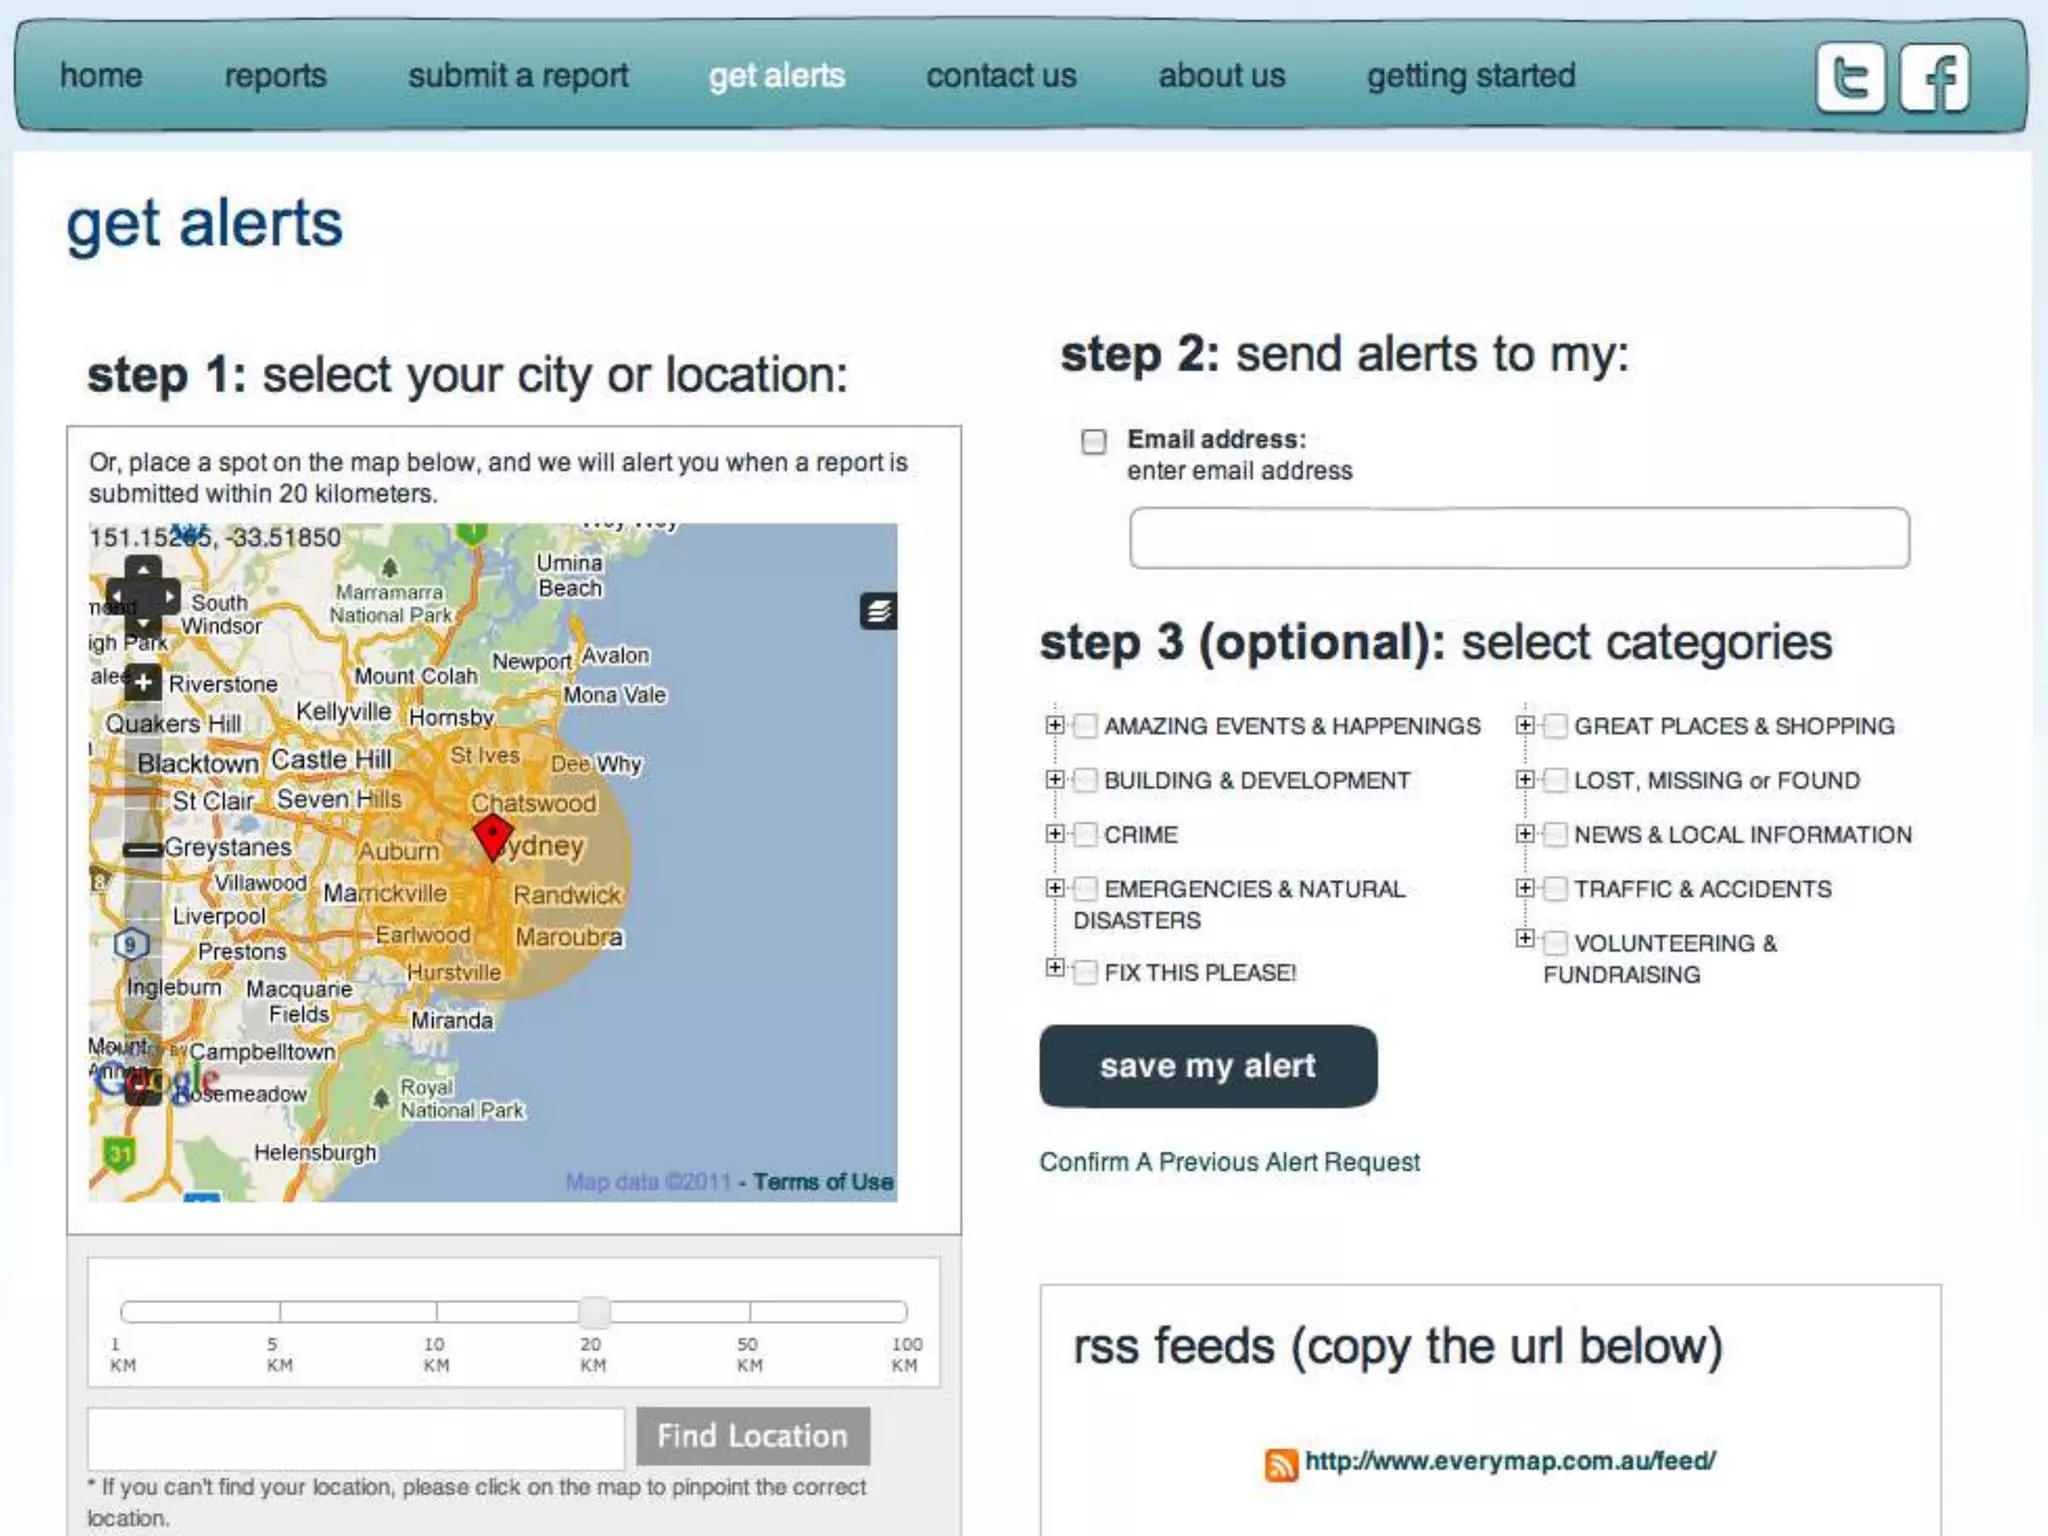Enable the Email address checkbox
The image size is (2048, 1536).
click(1094, 441)
